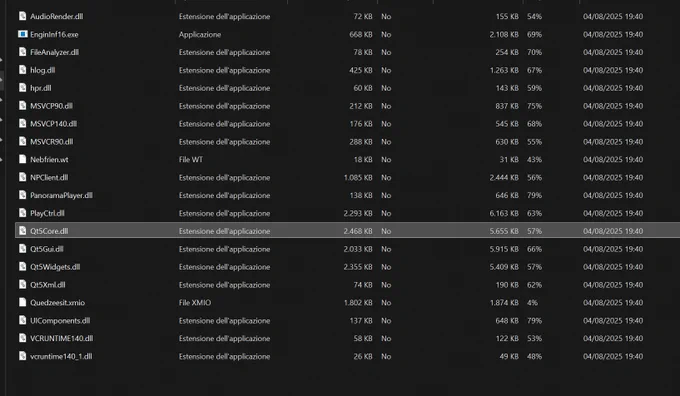Select the Qt5Xml.dll file name
680x396 pixels.
click(x=48, y=285)
